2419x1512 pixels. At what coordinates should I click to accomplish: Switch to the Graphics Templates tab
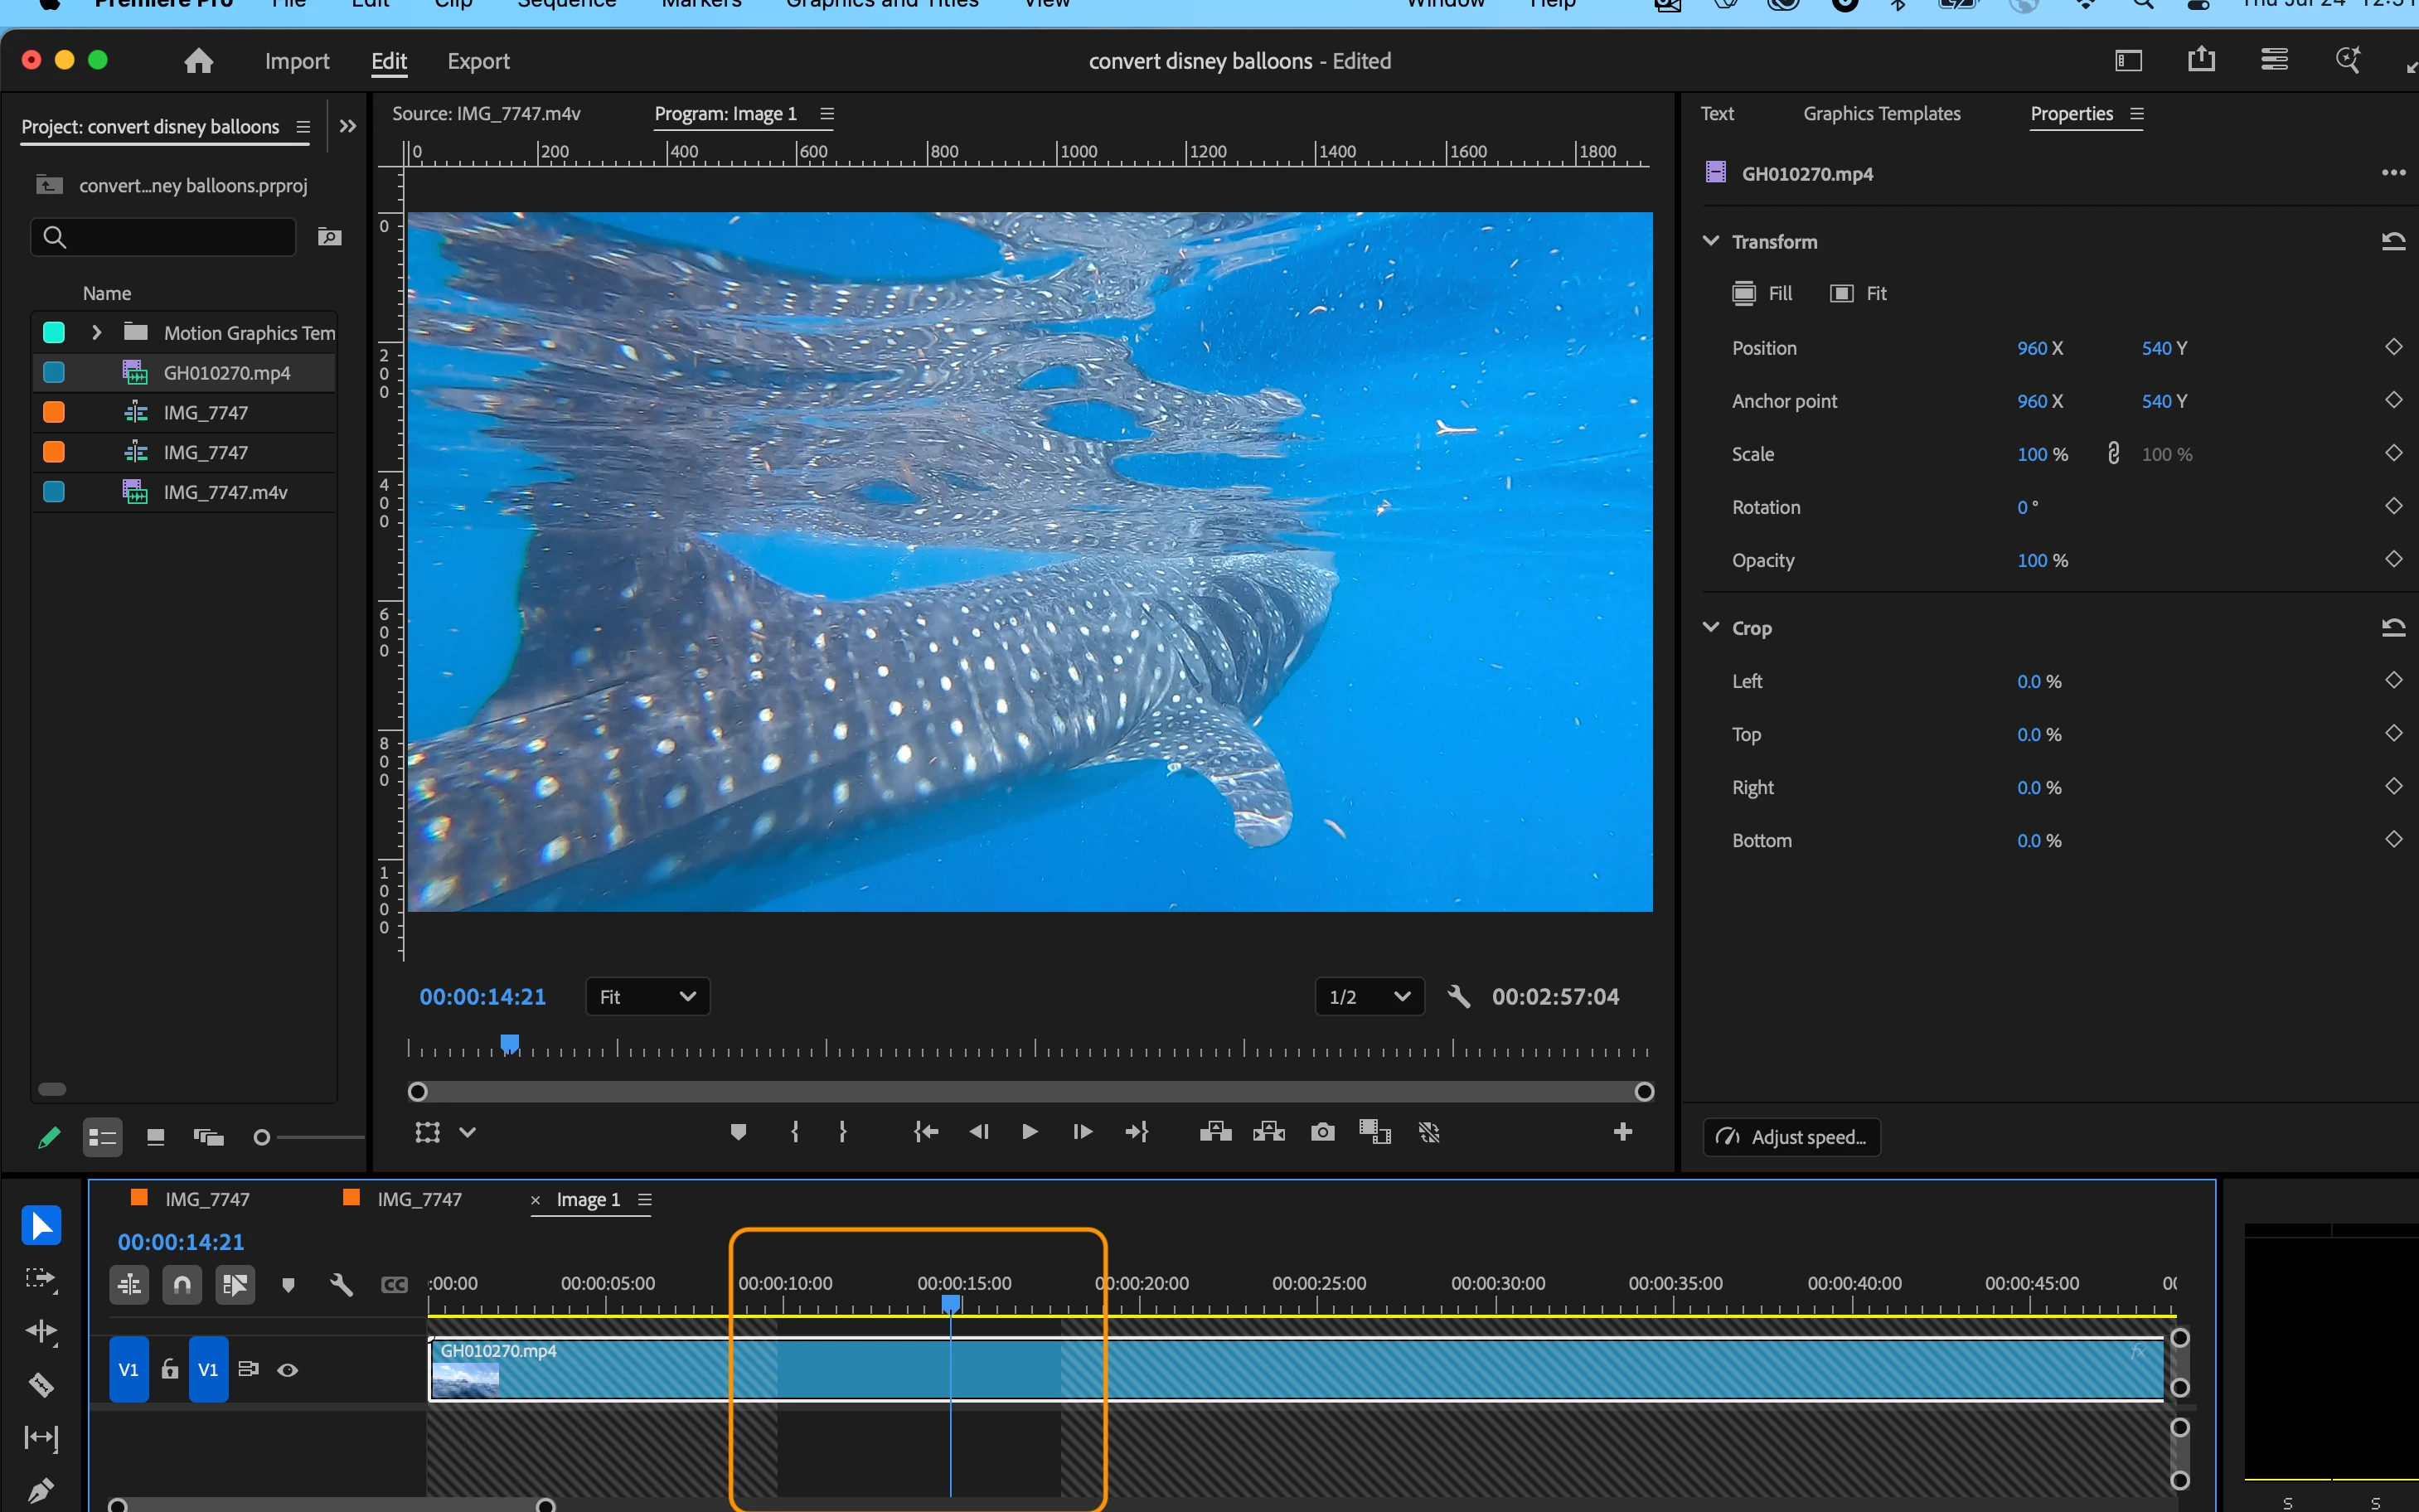[x=1881, y=114]
